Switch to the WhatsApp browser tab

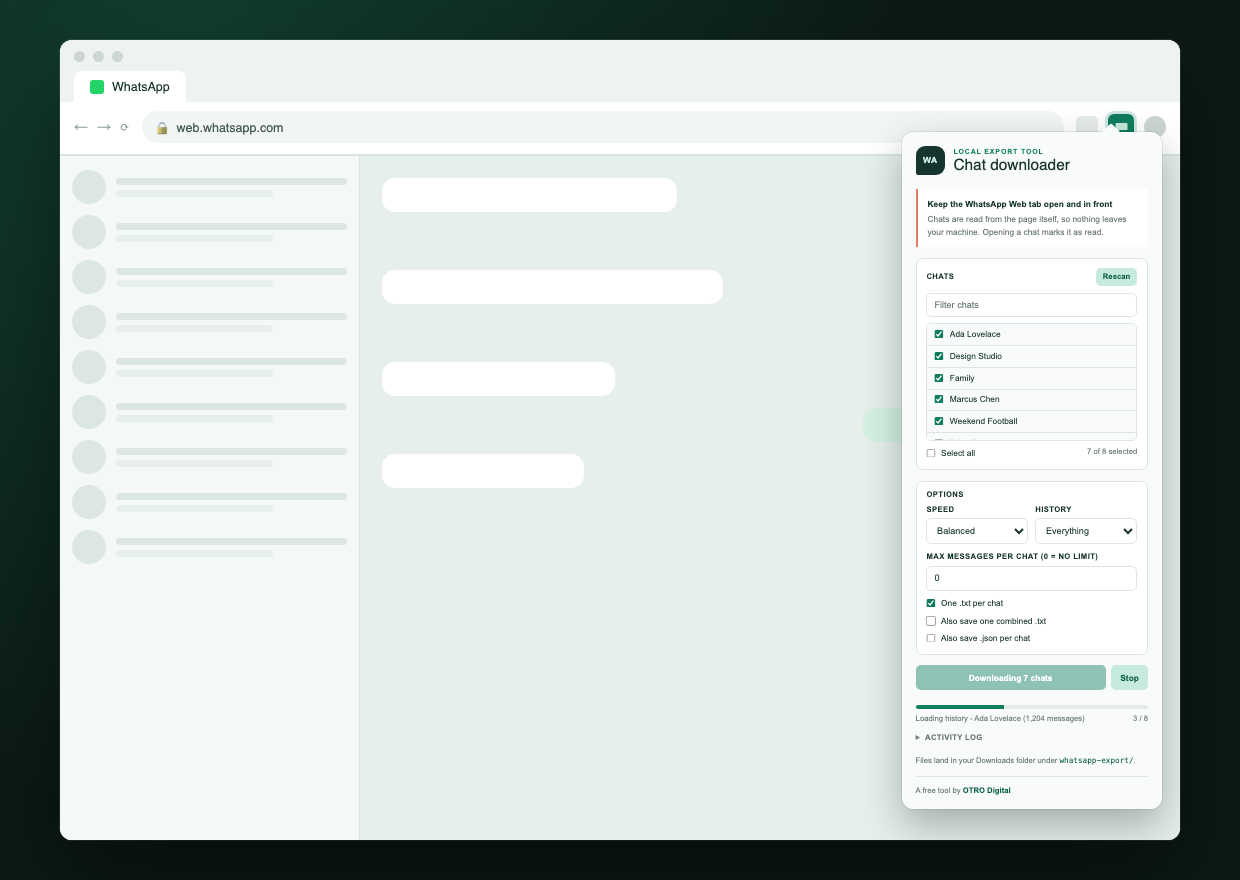pos(130,87)
